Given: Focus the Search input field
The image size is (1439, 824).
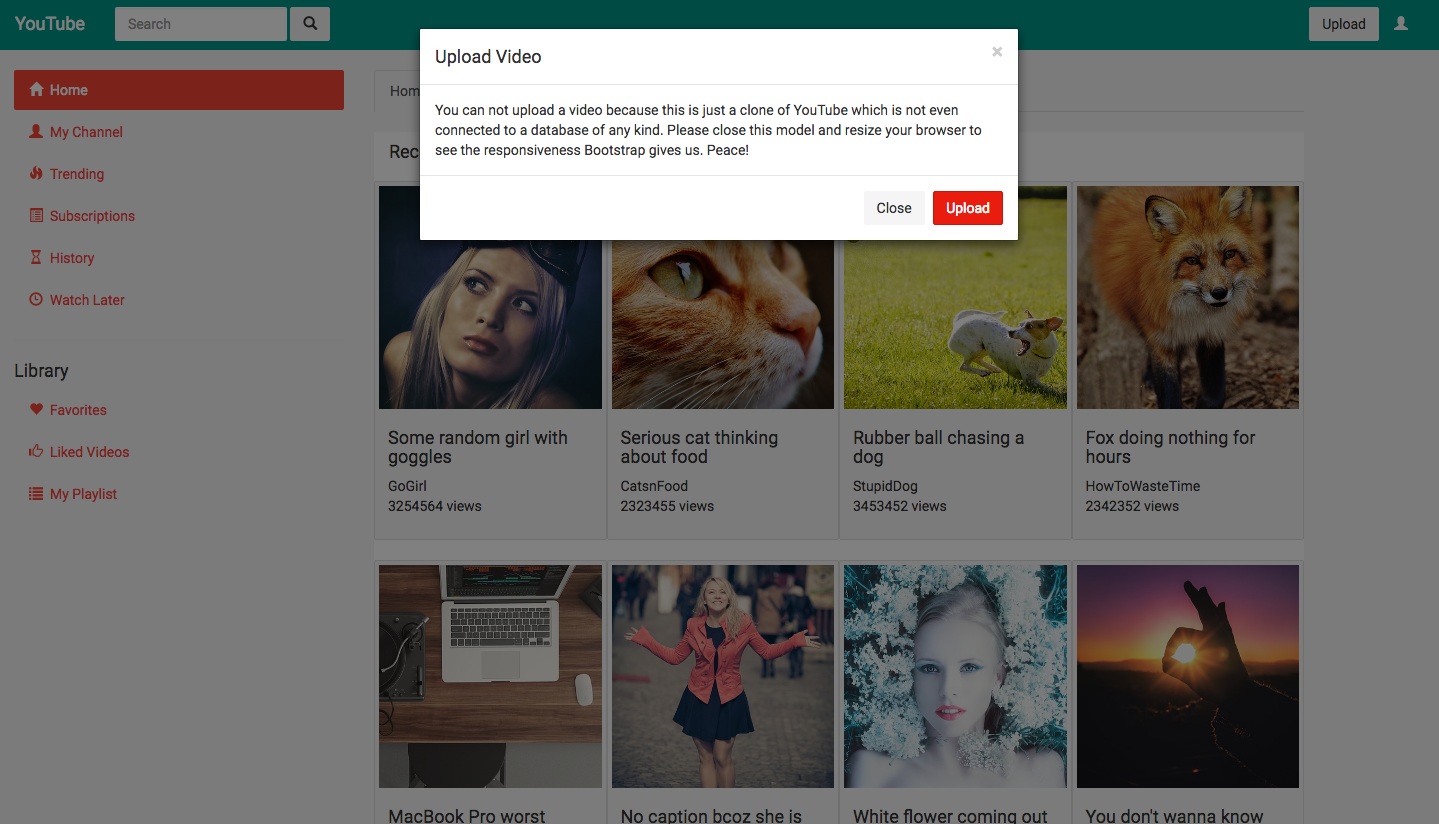Looking at the screenshot, I should tap(201, 24).
